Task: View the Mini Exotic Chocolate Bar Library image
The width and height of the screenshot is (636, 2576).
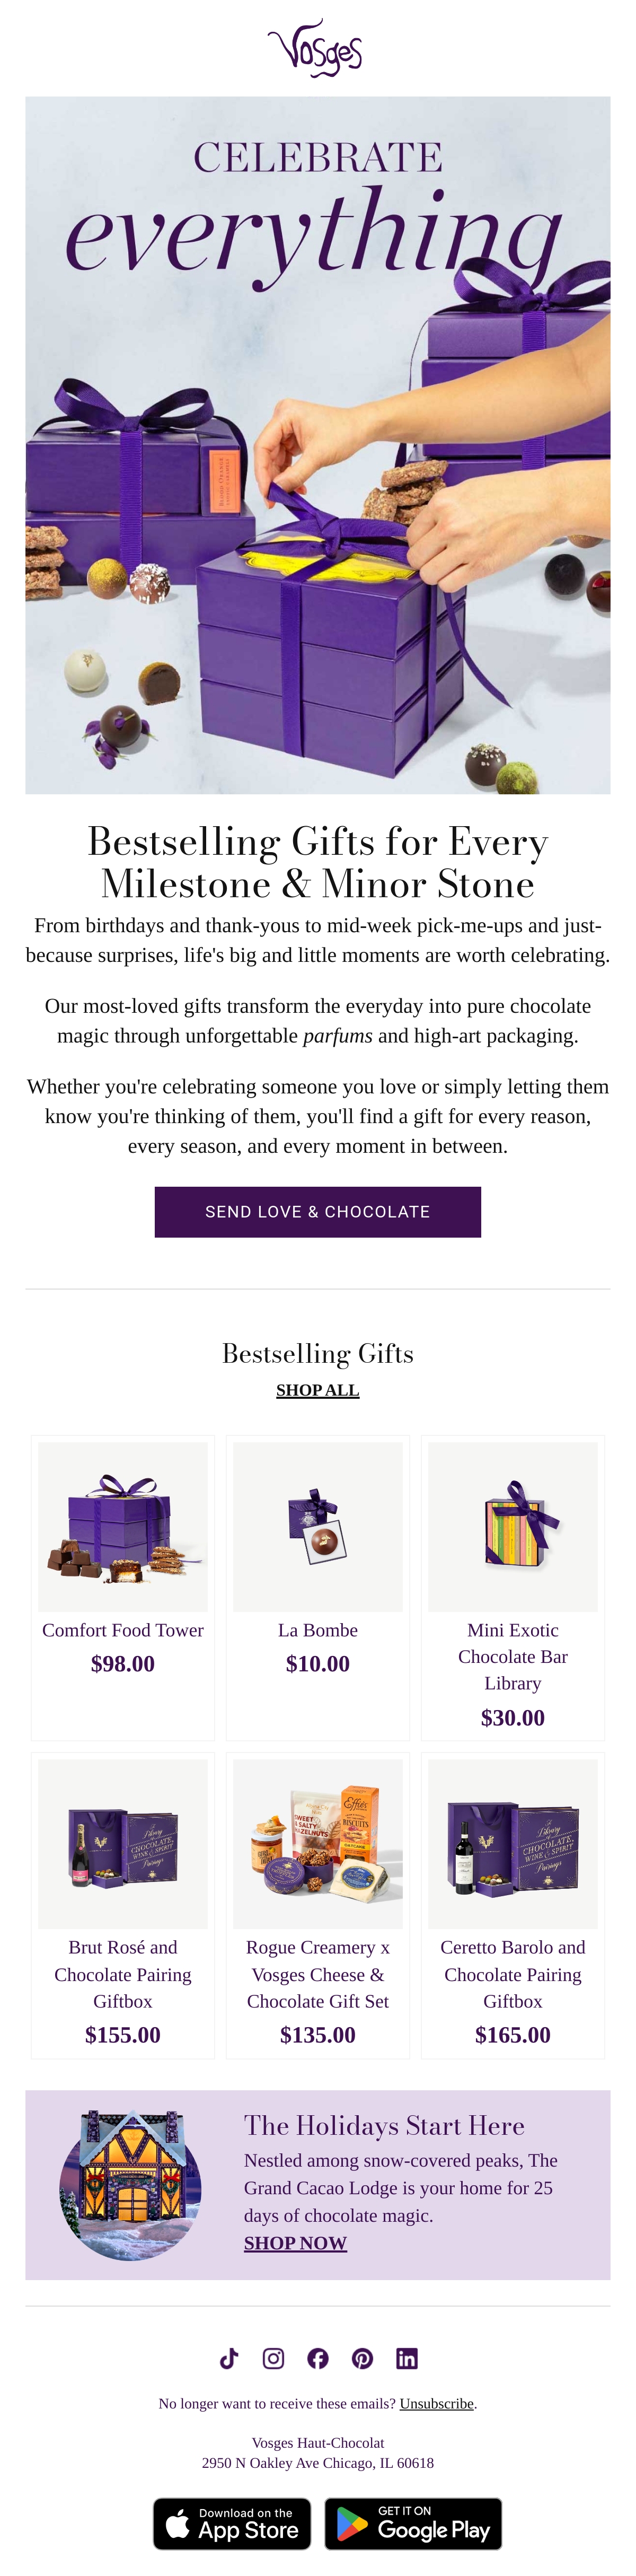Action: pyautogui.click(x=513, y=1526)
